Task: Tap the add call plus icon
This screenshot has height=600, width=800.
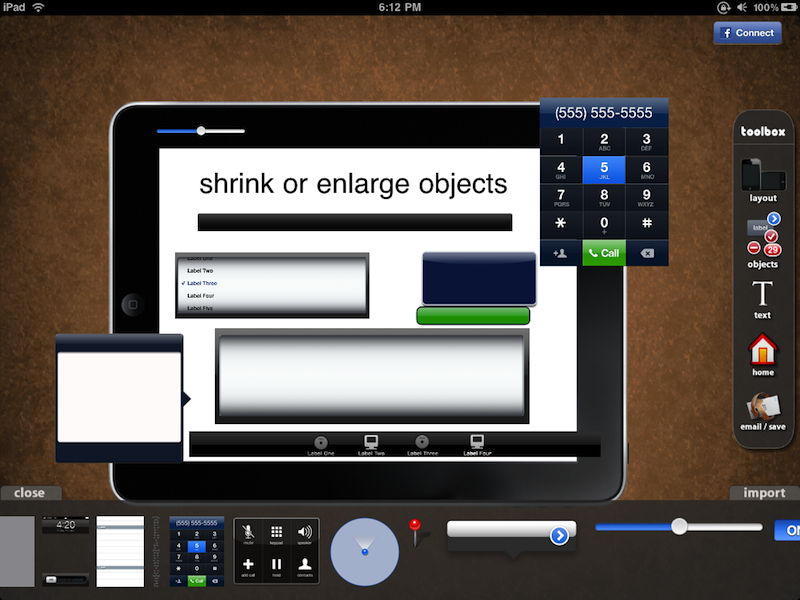Action: 248,566
